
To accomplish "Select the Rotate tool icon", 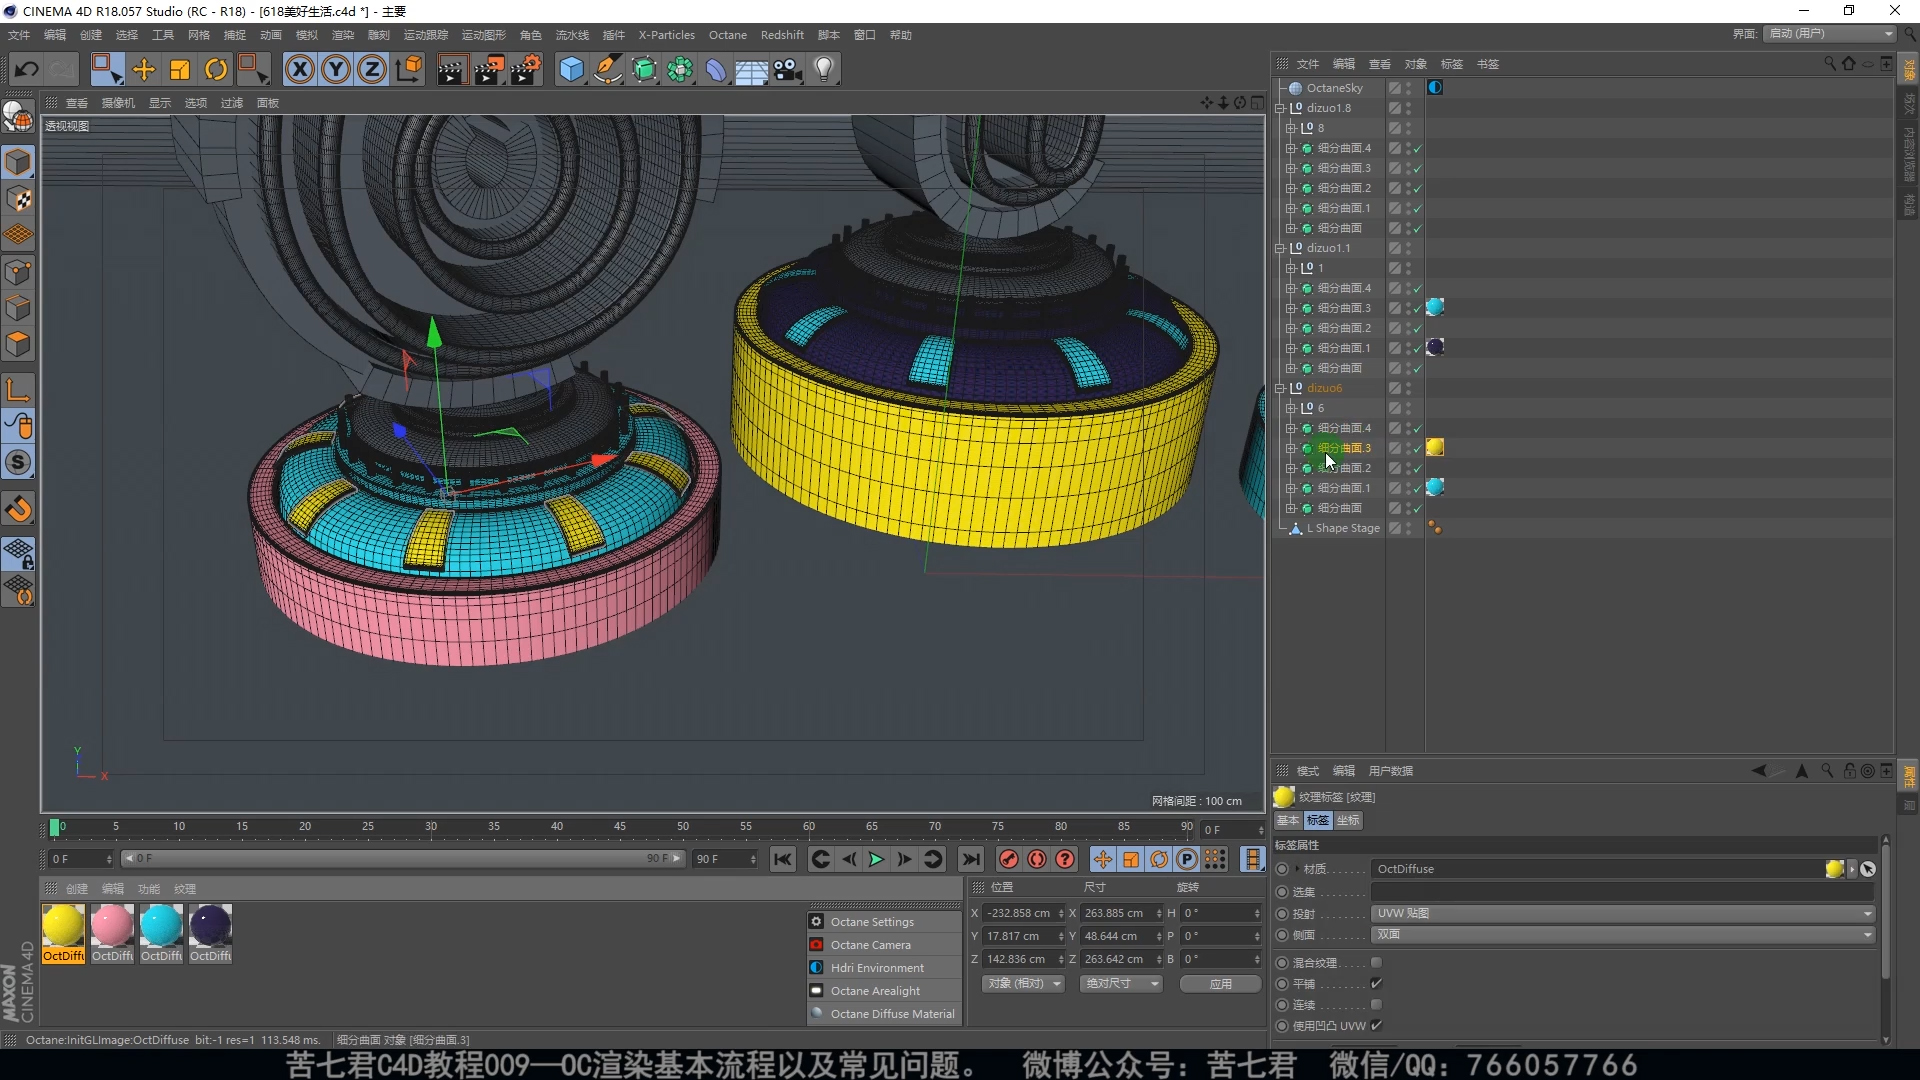I will point(216,69).
